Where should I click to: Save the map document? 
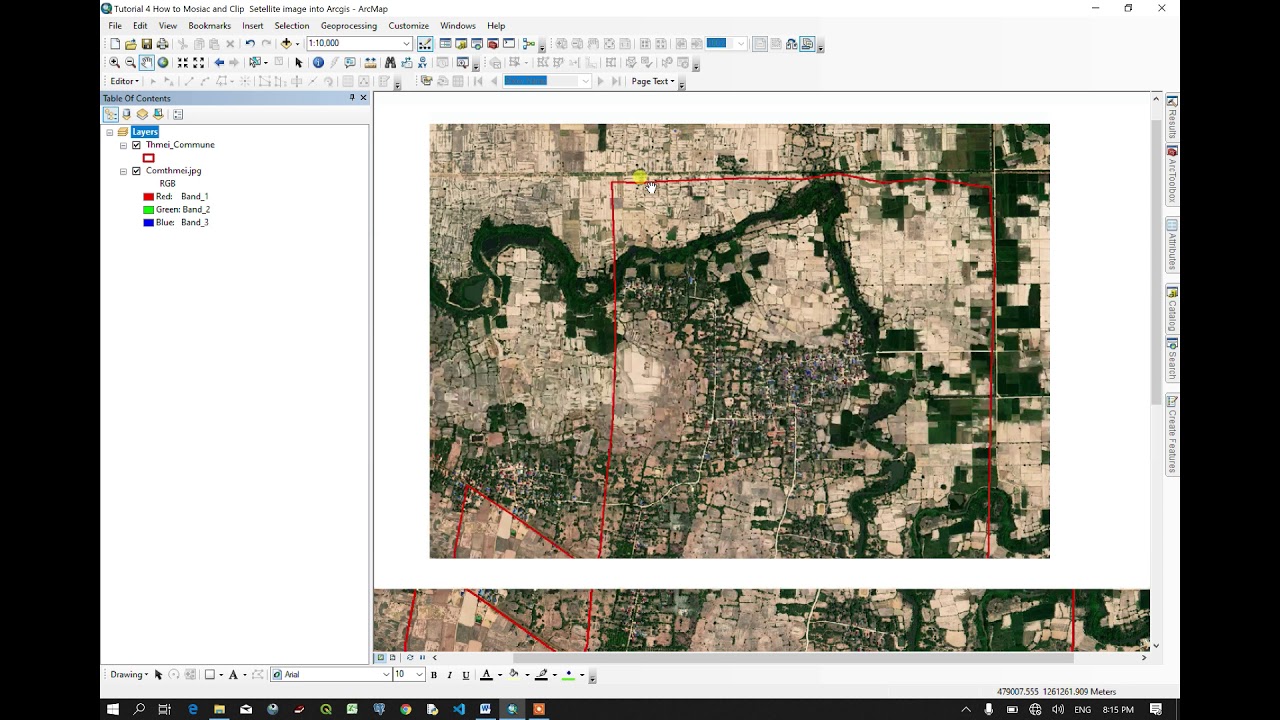[147, 43]
